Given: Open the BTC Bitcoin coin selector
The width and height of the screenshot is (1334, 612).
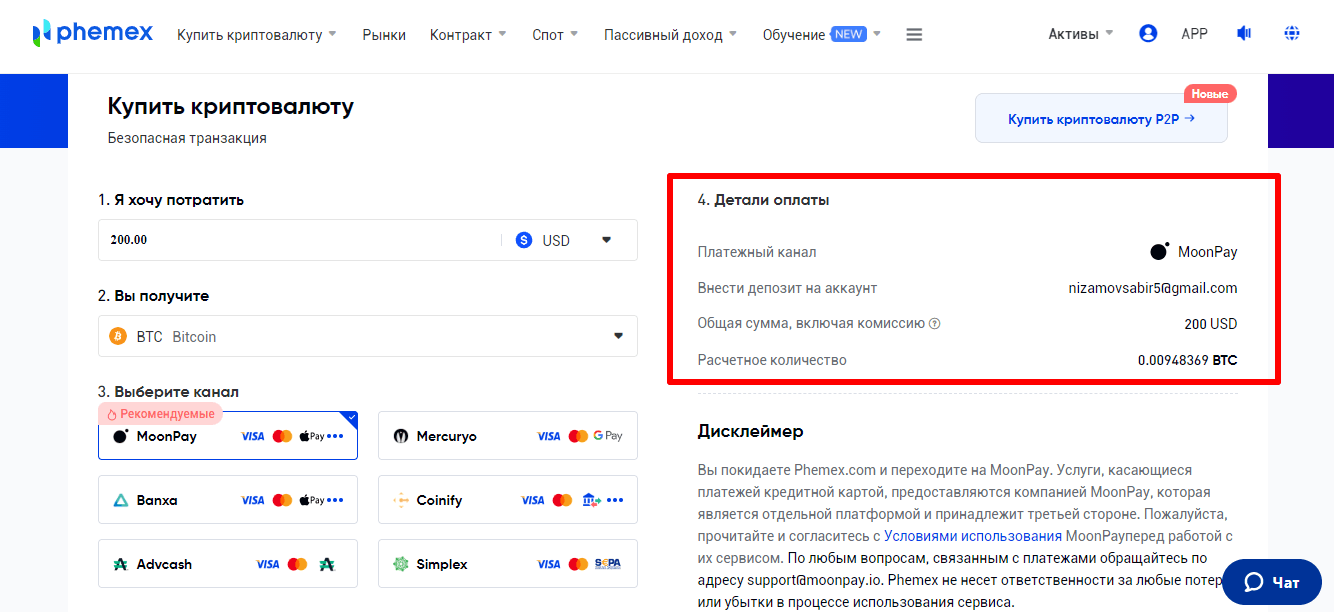Looking at the screenshot, I should (367, 336).
